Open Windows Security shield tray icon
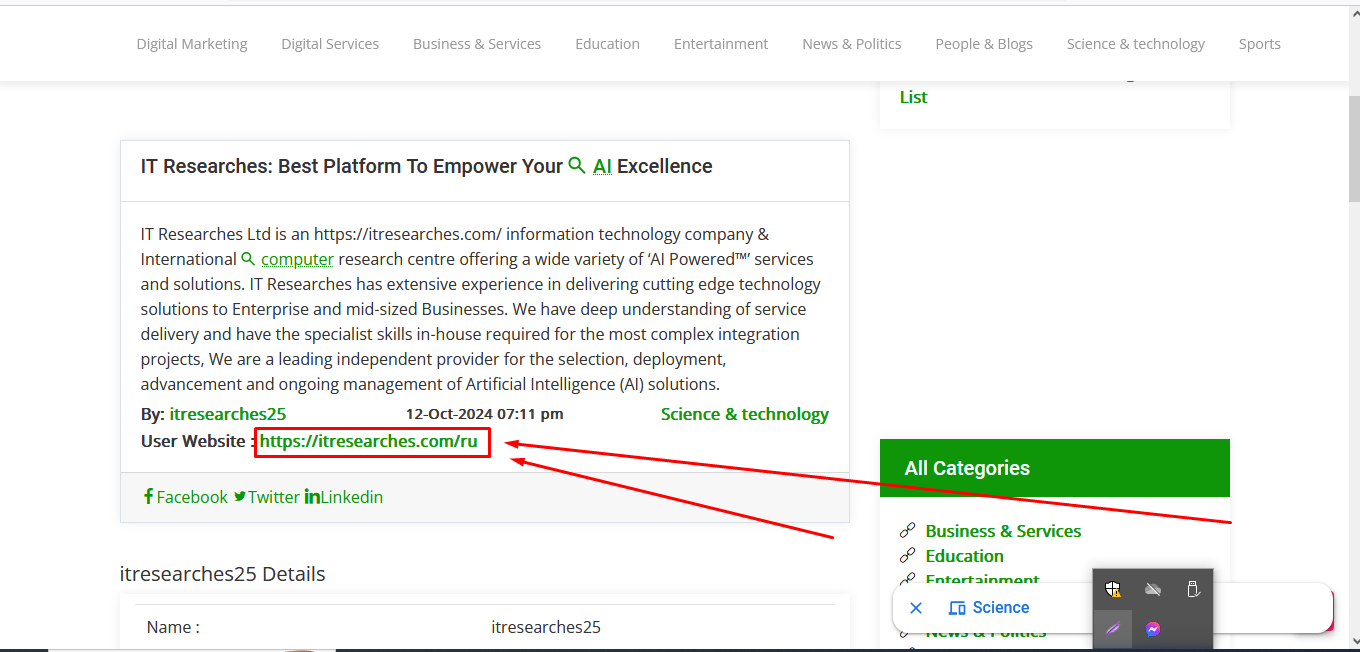Image resolution: width=1360 pixels, height=652 pixels. tap(1113, 590)
